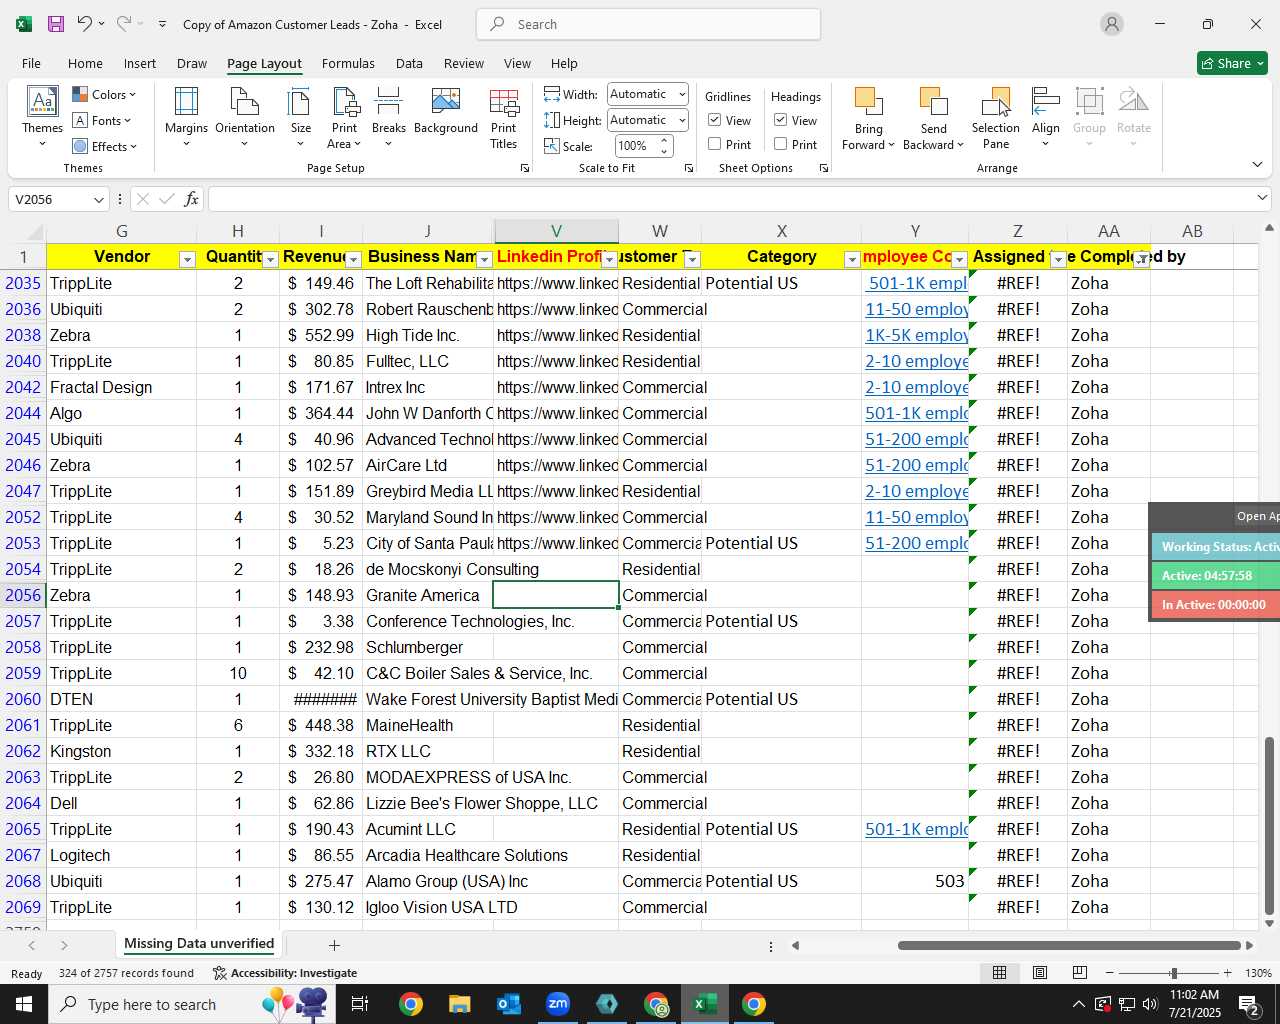The width and height of the screenshot is (1280, 1024).
Task: Click Accessibility: Investigate in status bar
Action: (x=285, y=973)
